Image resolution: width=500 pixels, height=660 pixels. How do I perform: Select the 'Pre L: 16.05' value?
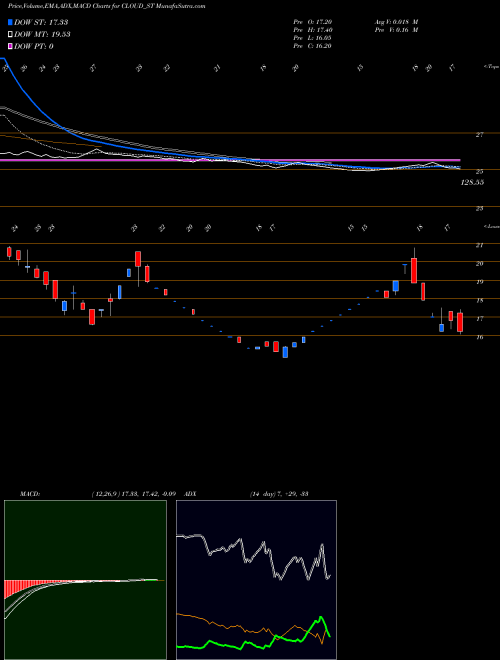point(312,38)
